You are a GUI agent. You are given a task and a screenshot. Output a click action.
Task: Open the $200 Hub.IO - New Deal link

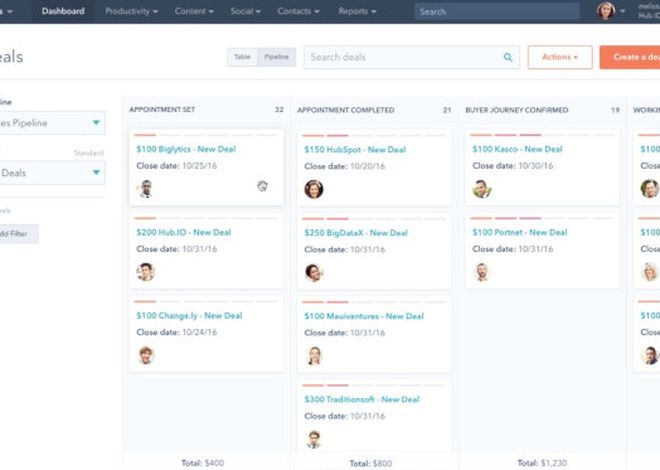pos(184,232)
